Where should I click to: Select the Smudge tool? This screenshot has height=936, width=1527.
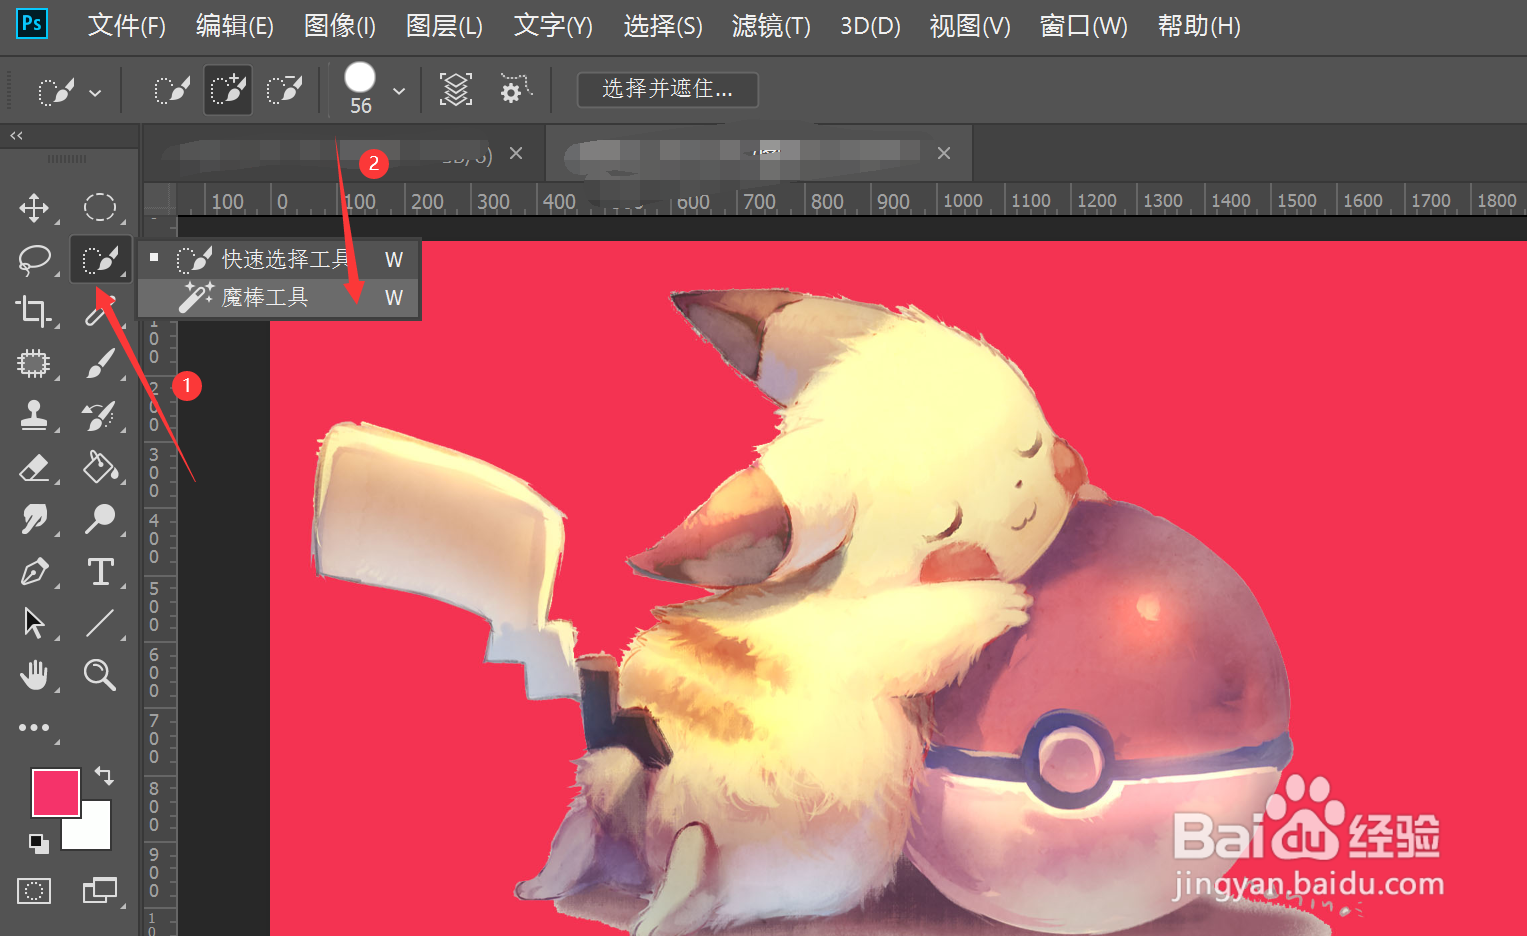(x=34, y=519)
